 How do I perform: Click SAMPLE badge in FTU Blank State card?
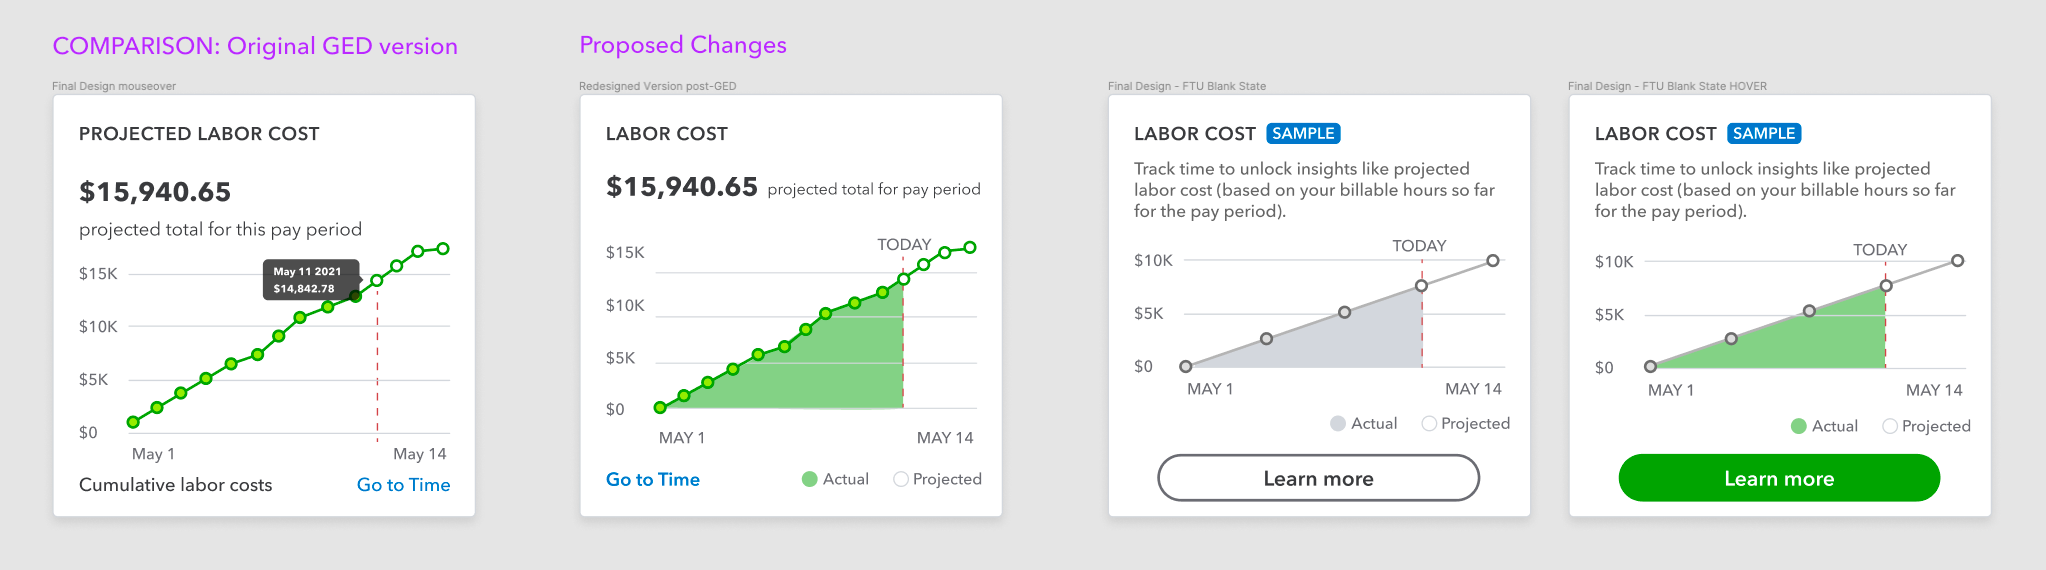point(1303,134)
